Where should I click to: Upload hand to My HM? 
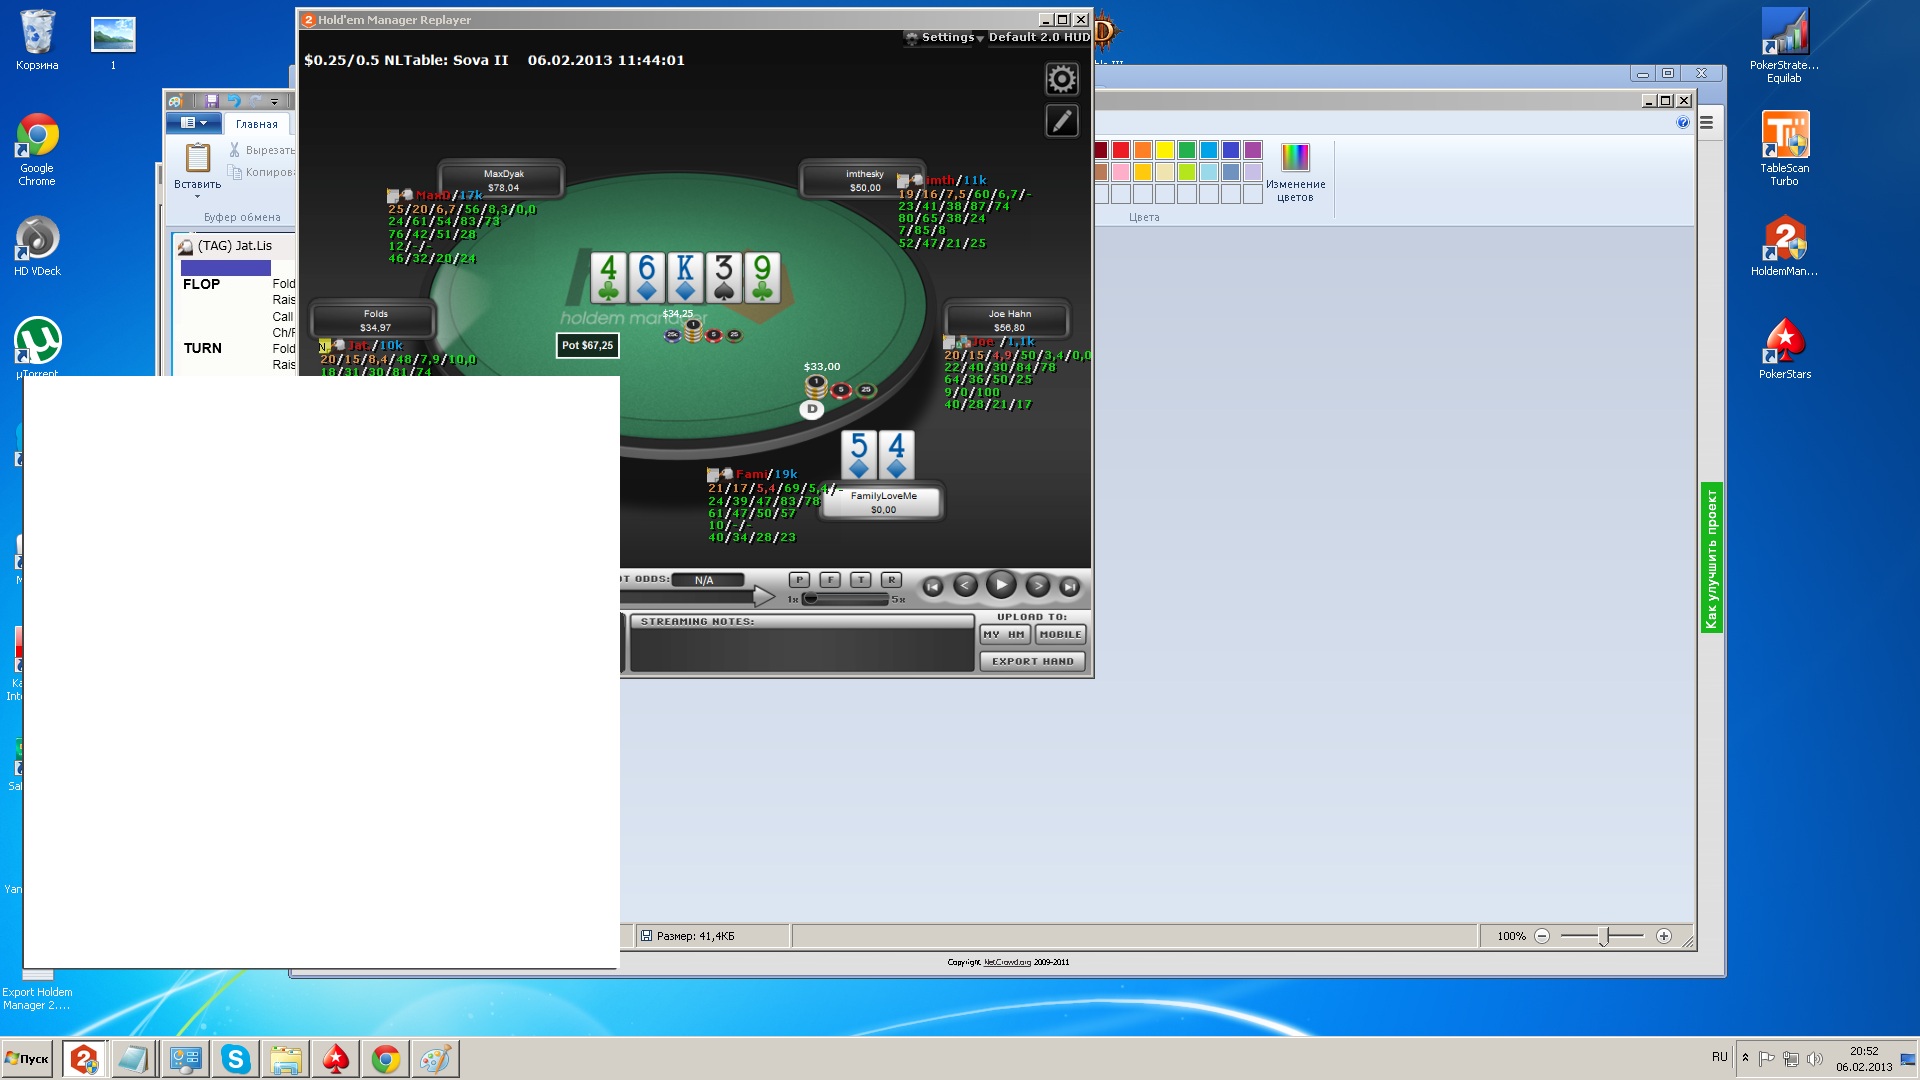tap(1004, 634)
